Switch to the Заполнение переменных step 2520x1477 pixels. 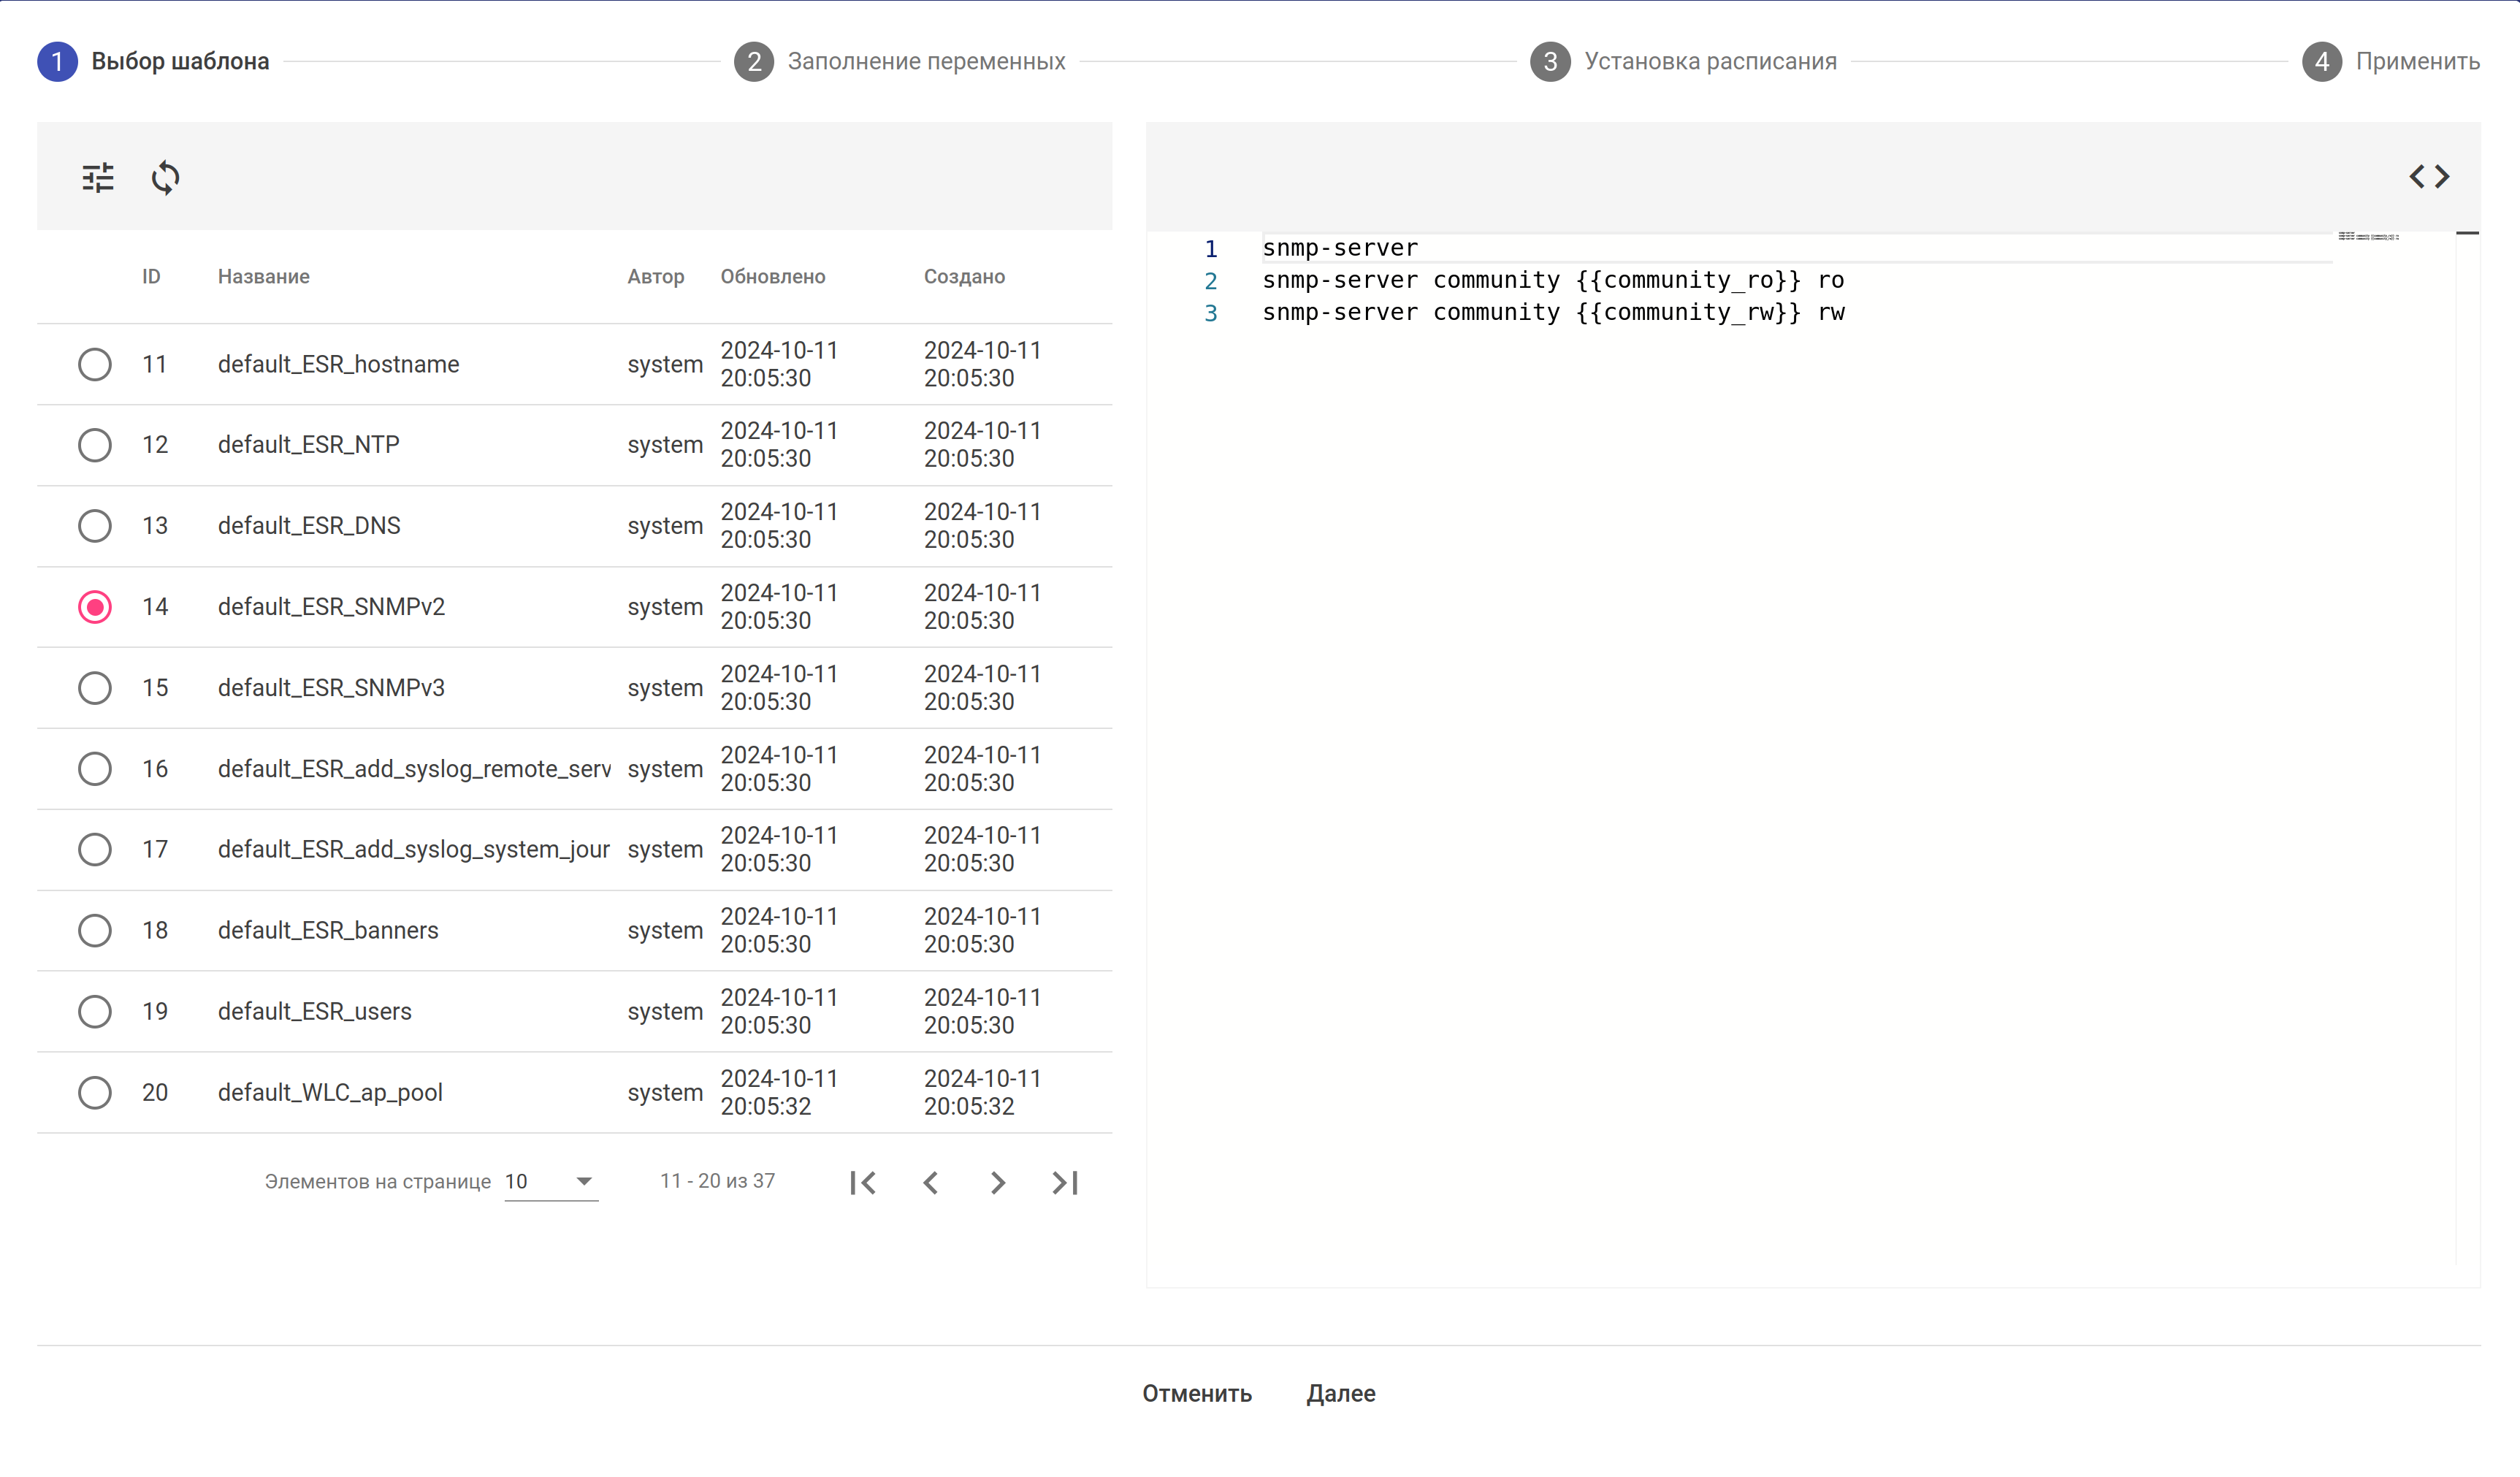[x=925, y=62]
